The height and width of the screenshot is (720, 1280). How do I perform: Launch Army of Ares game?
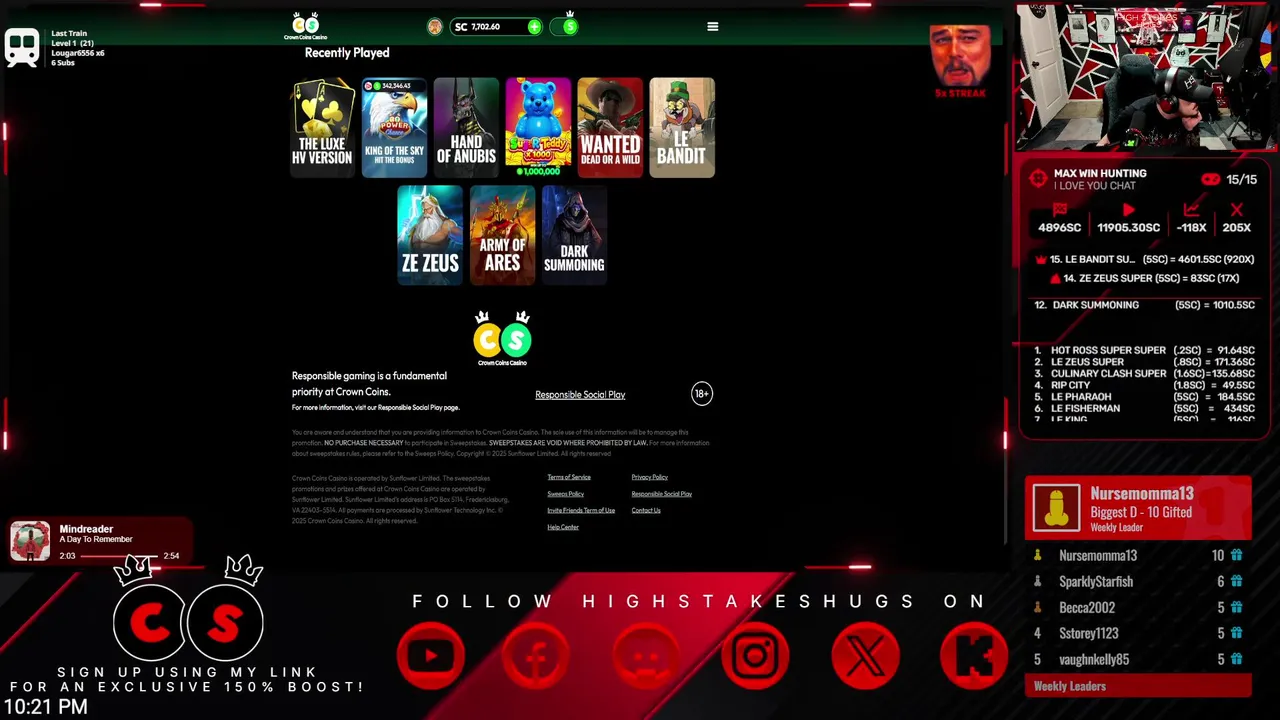click(502, 235)
